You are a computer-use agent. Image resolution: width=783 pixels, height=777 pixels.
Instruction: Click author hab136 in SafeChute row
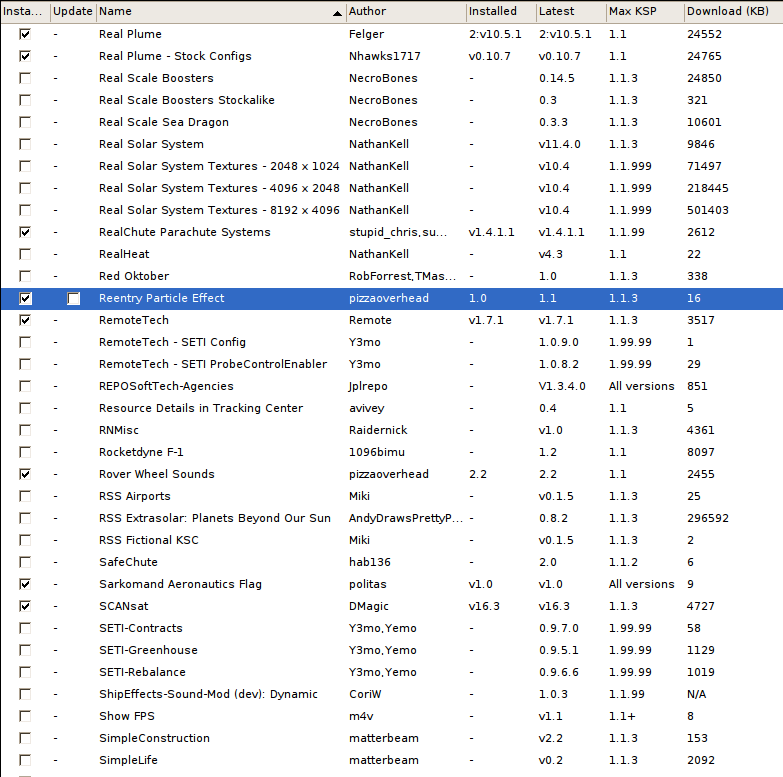pyautogui.click(x=370, y=562)
